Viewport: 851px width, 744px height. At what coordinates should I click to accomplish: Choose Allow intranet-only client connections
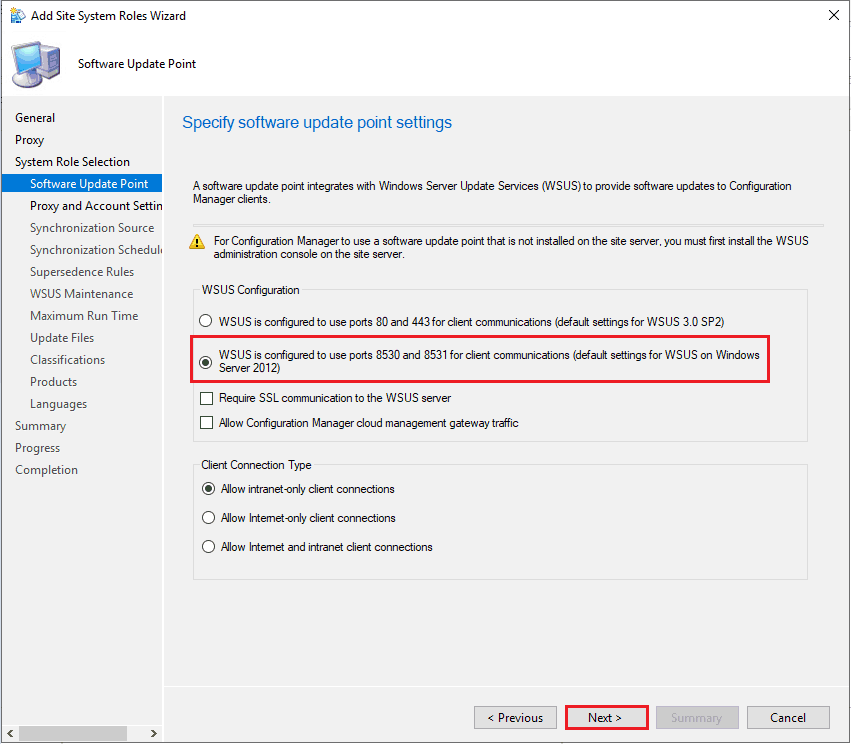[208, 489]
